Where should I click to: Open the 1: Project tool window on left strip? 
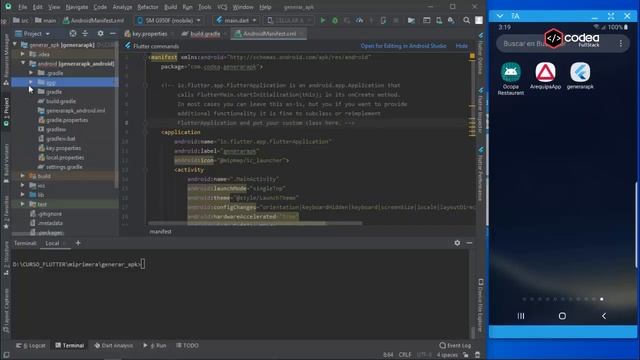click(6, 112)
